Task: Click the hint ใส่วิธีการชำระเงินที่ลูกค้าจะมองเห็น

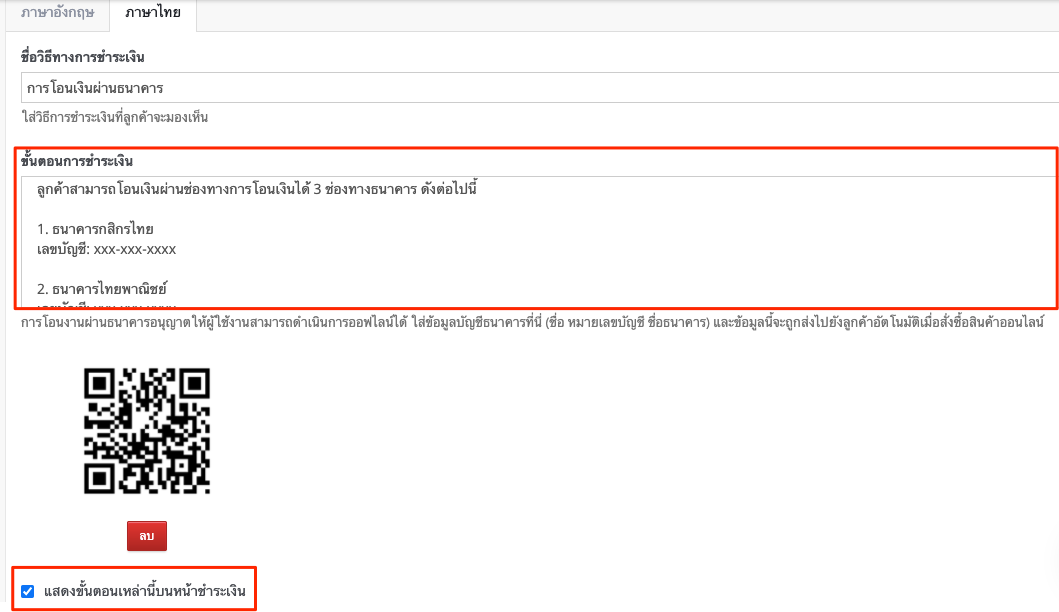Action: point(115,118)
